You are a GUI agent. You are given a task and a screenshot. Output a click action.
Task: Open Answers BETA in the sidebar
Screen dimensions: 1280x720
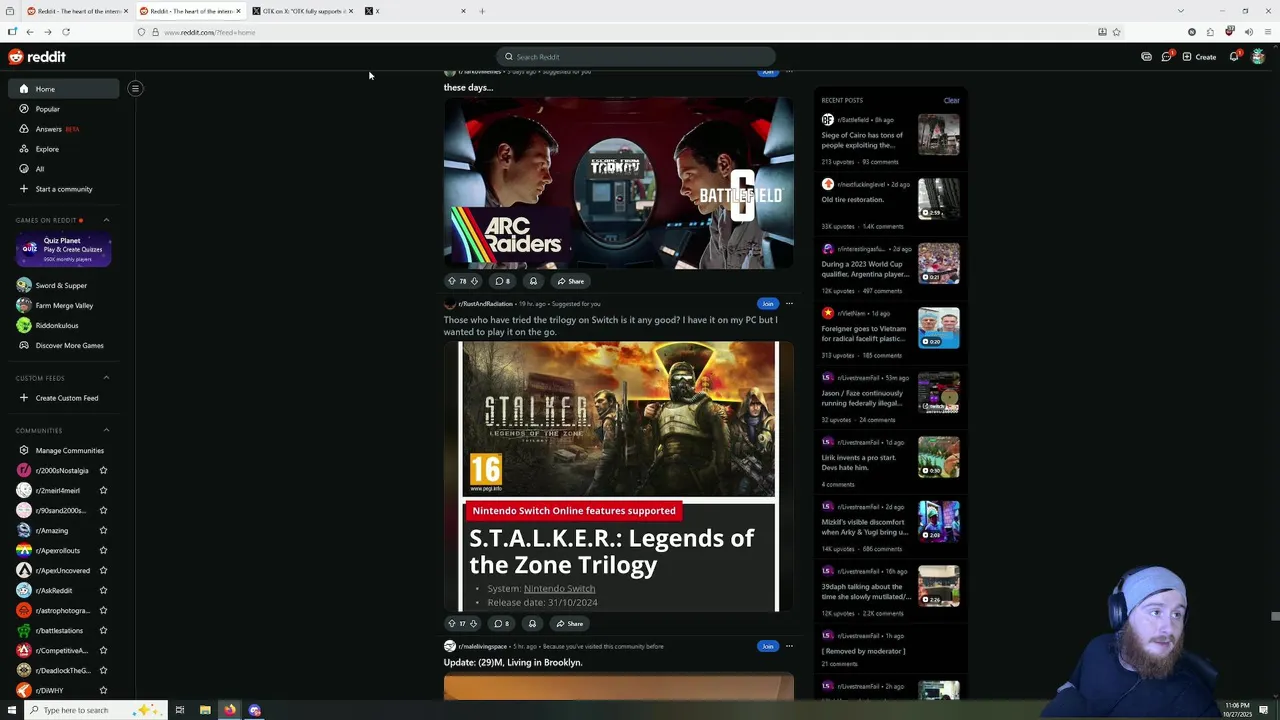coord(56,129)
